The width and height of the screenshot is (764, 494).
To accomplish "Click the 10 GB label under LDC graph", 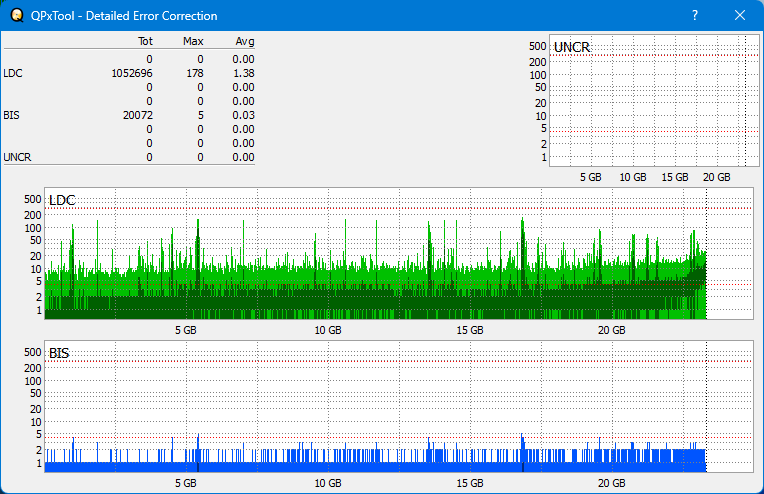I will (x=328, y=330).
